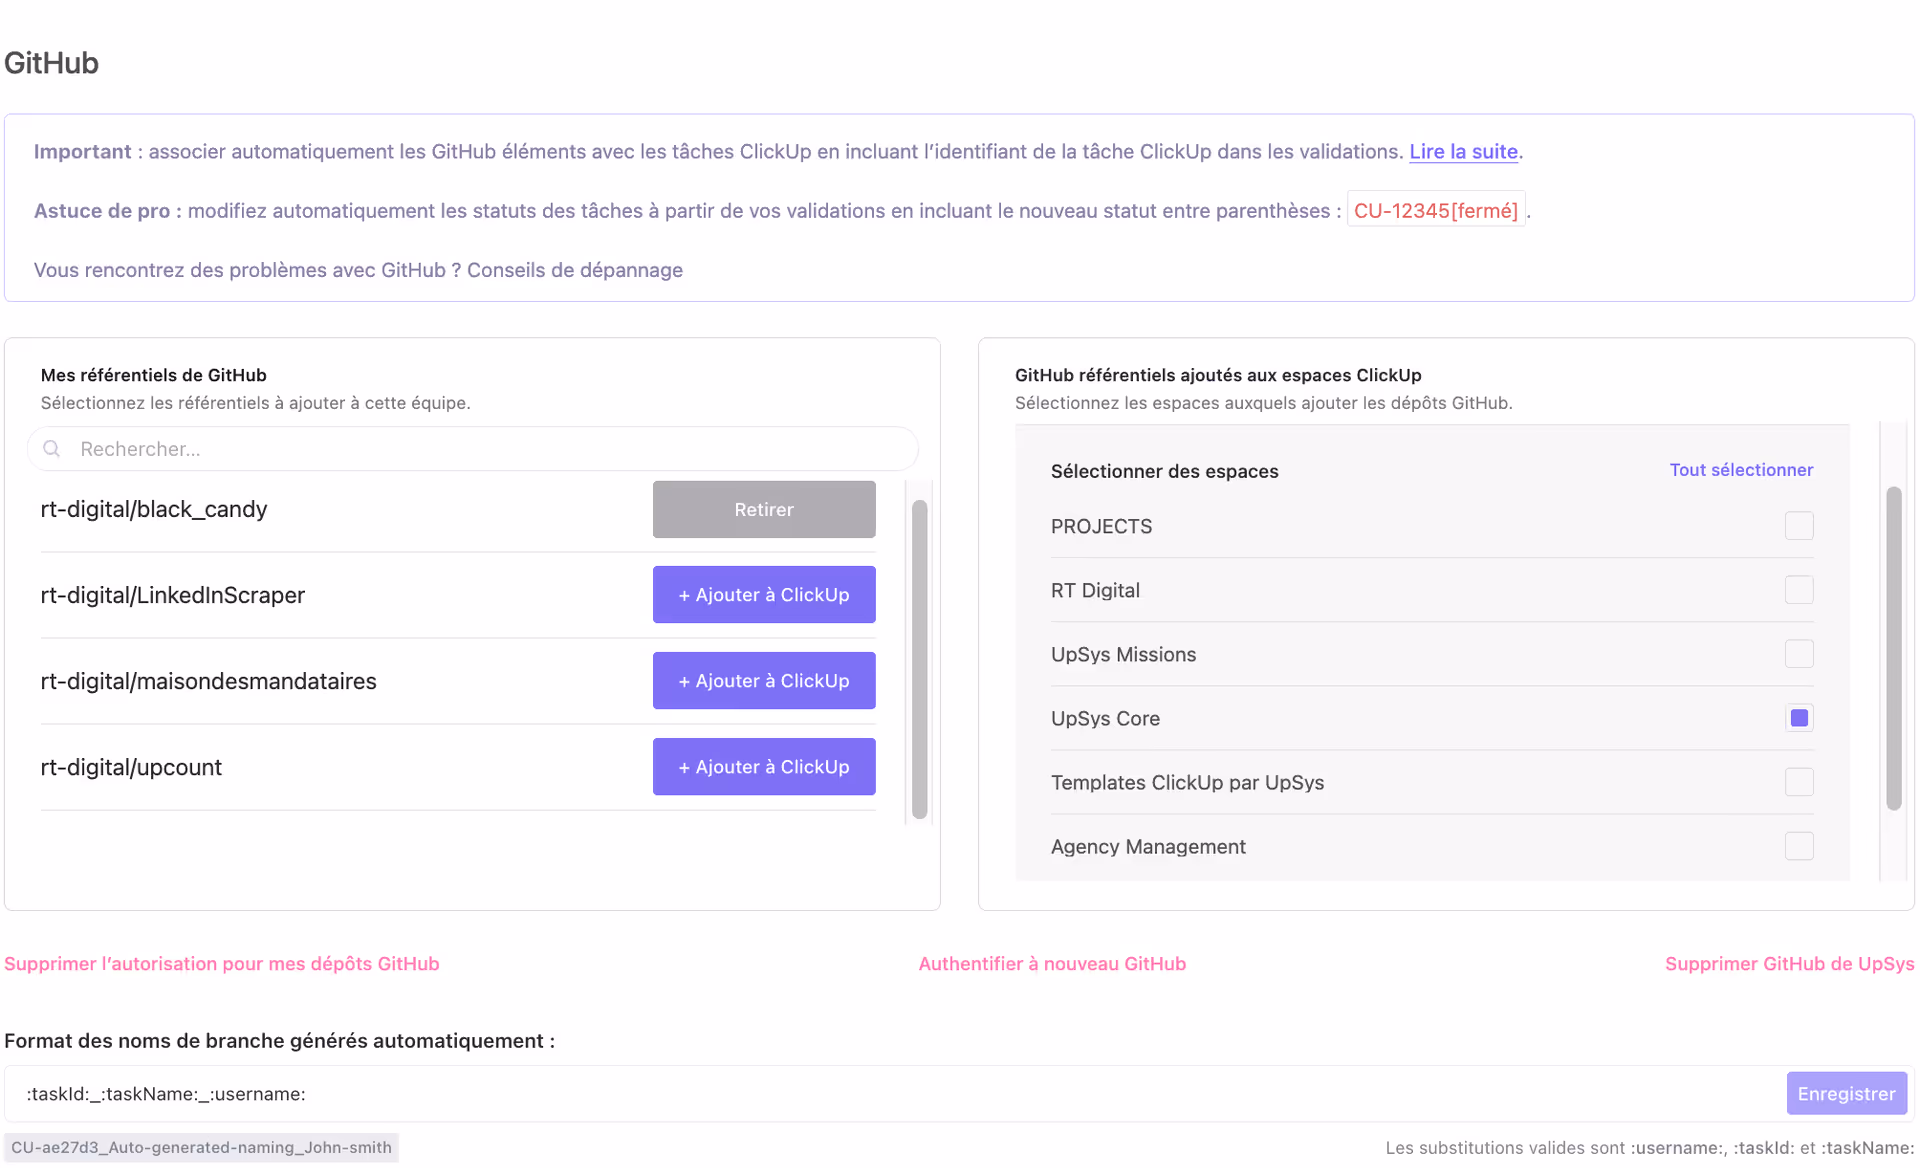Remove authorization for my GitHub repositories
Screen dimensions: 1920x1168
tap(221, 963)
